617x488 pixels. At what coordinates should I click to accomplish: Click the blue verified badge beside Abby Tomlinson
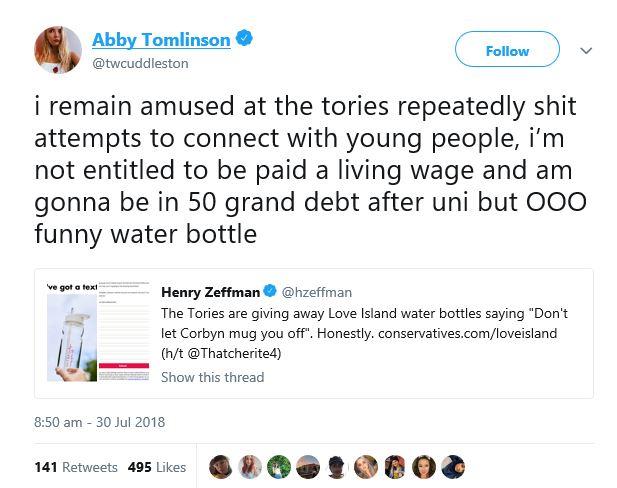(x=245, y=39)
